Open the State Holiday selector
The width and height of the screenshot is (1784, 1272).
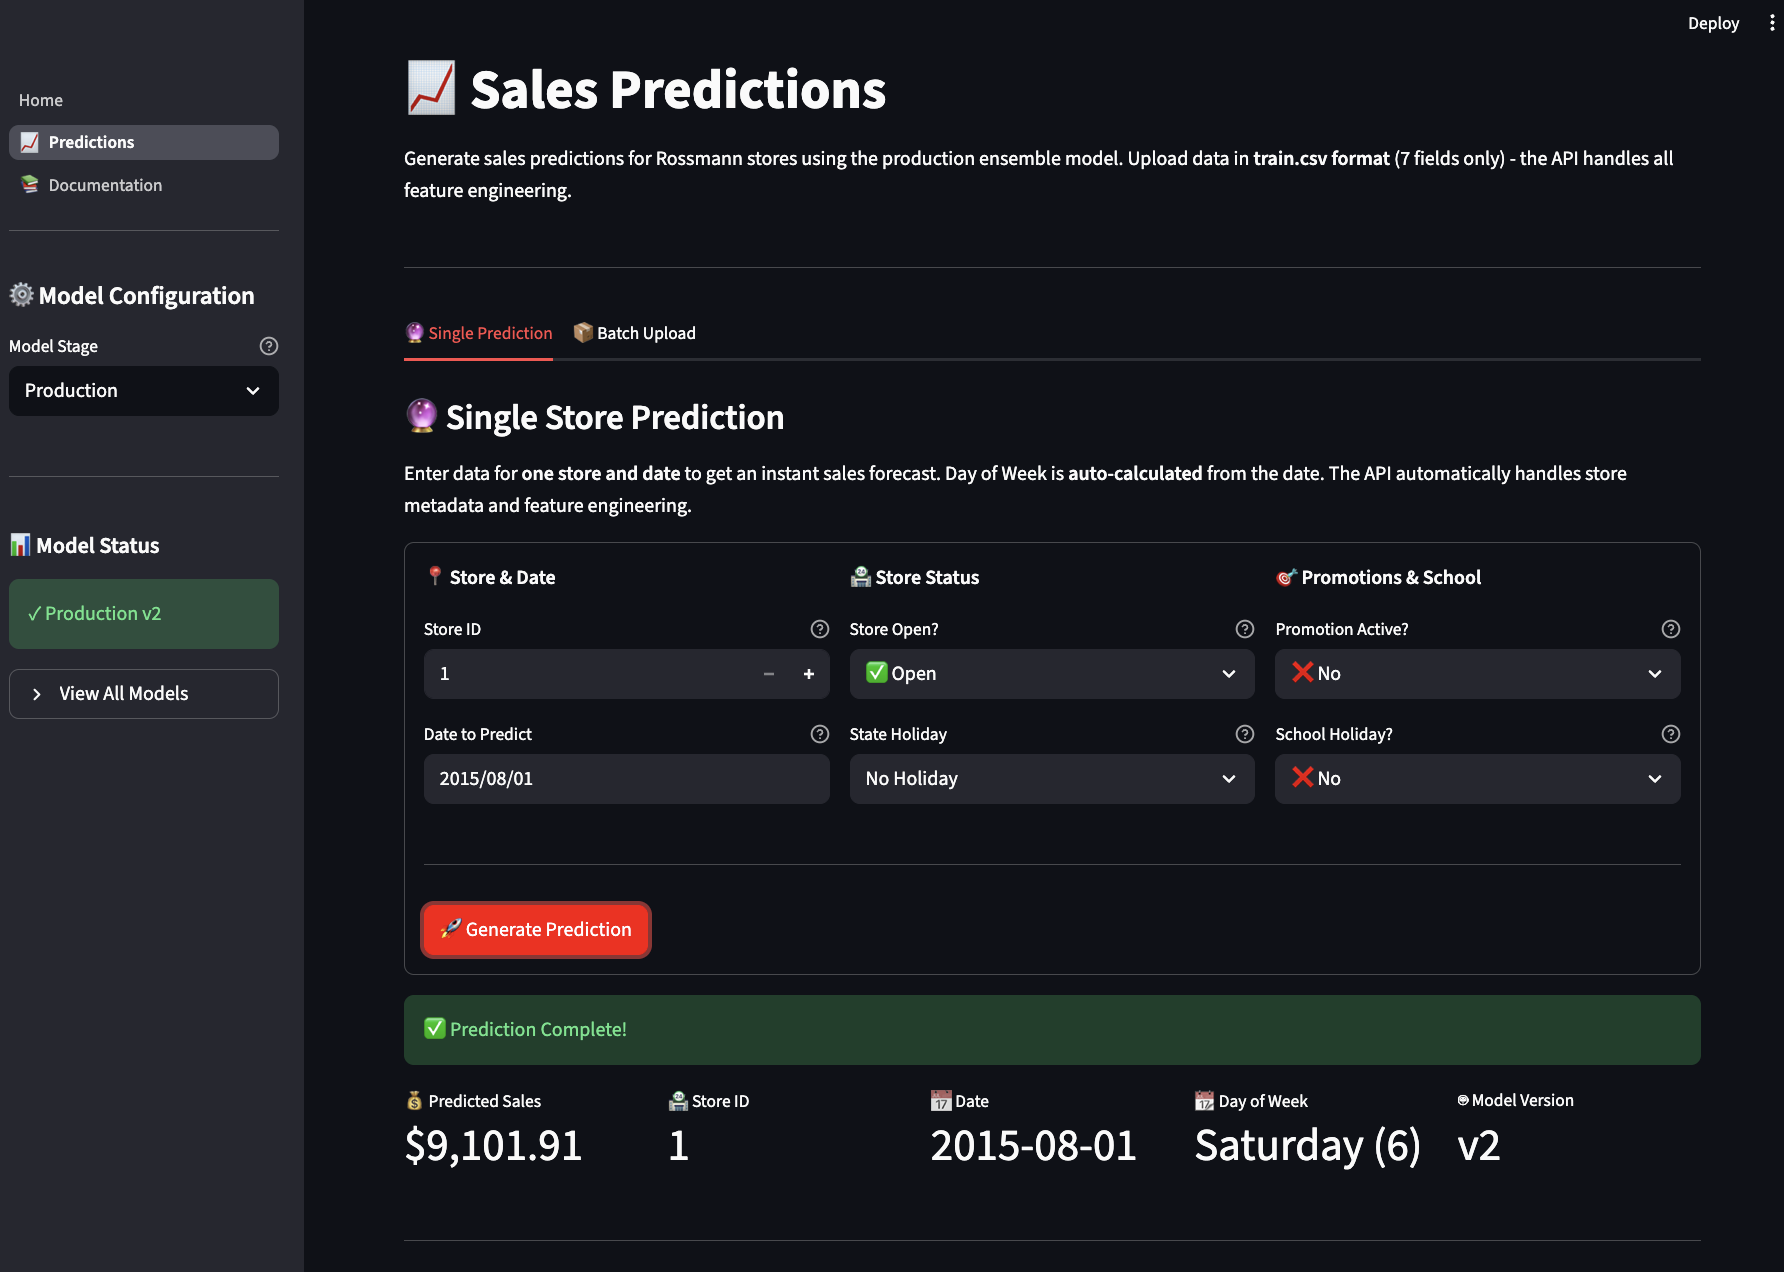click(1051, 778)
